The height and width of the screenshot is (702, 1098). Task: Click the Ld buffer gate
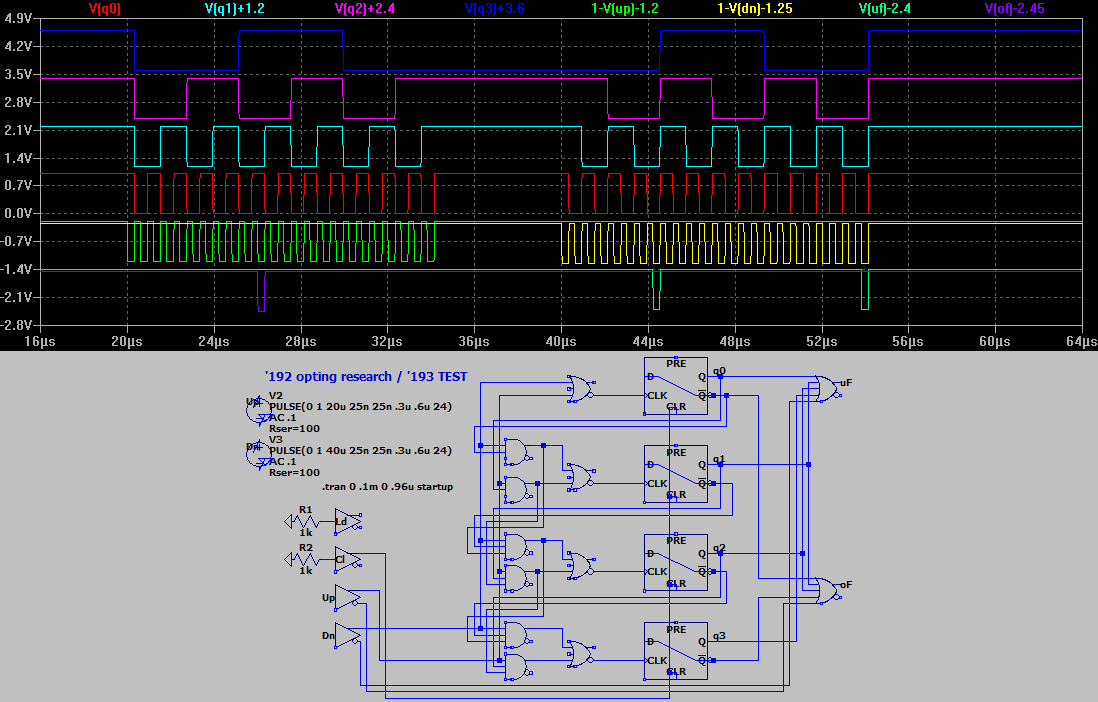[346, 521]
